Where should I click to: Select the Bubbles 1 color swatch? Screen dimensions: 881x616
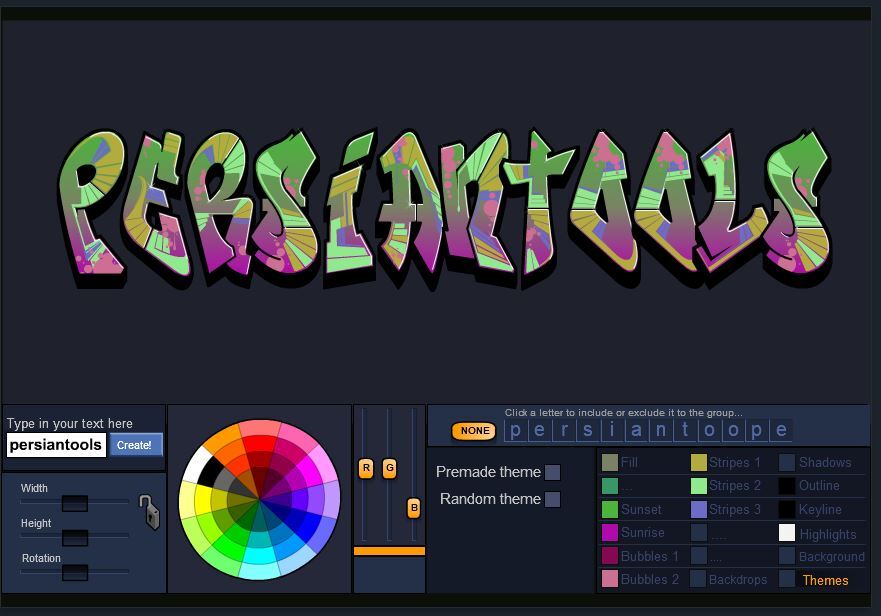(x=610, y=556)
